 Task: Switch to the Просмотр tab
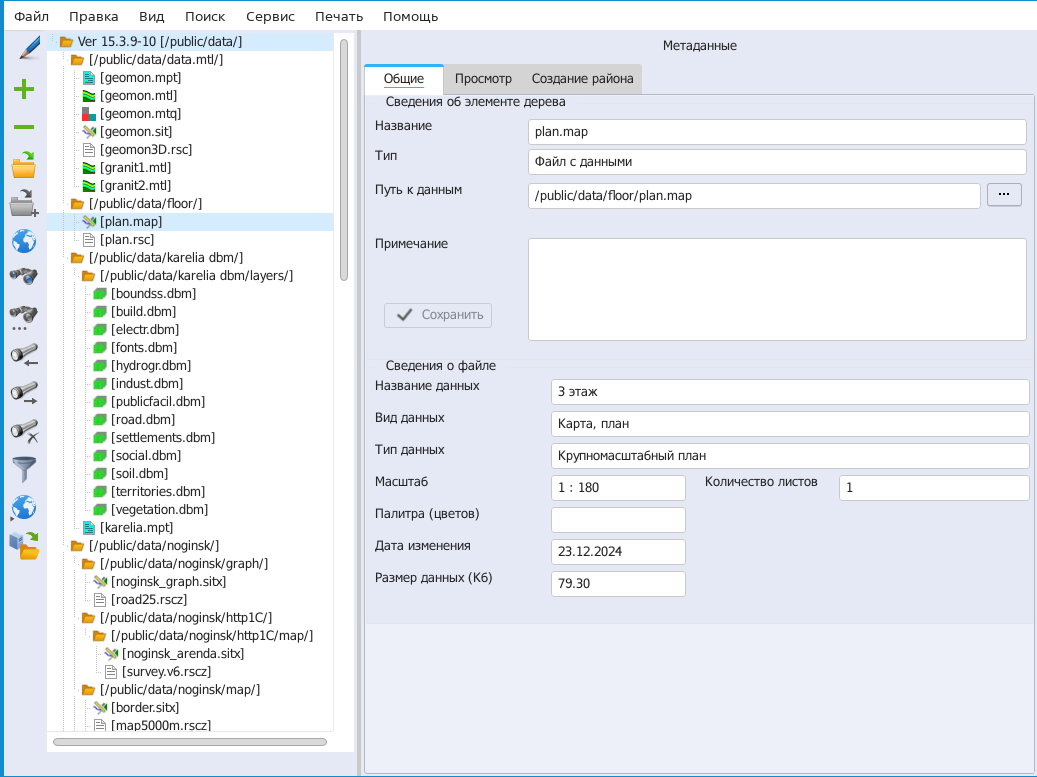coord(483,79)
